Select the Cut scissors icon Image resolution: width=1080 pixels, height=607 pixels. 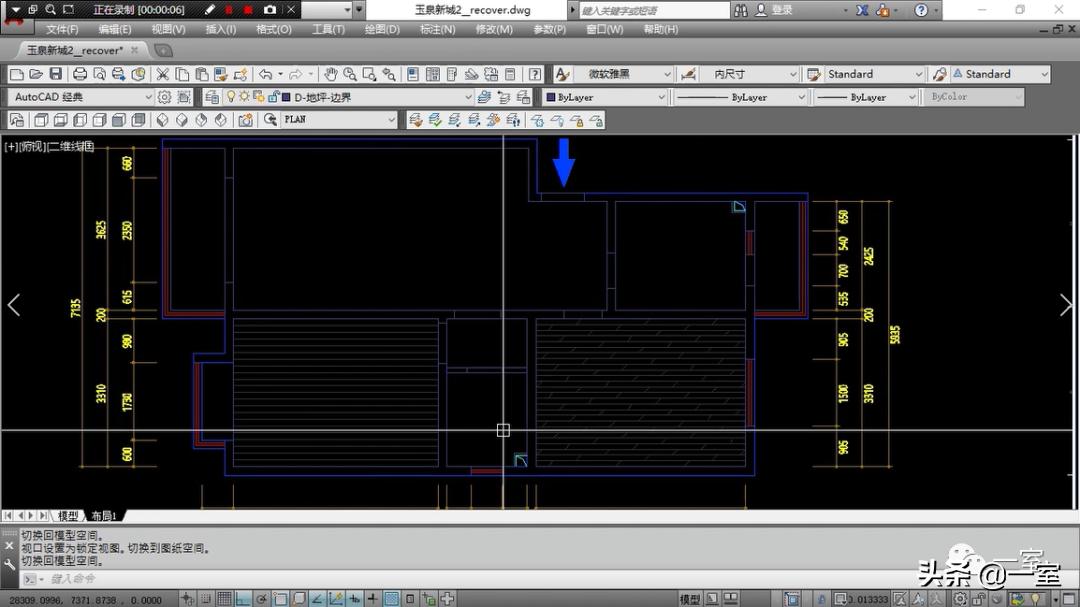point(163,74)
